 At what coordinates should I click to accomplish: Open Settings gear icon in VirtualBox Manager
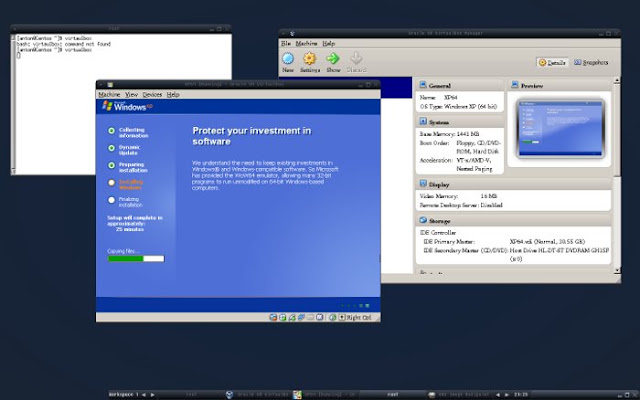click(309, 58)
